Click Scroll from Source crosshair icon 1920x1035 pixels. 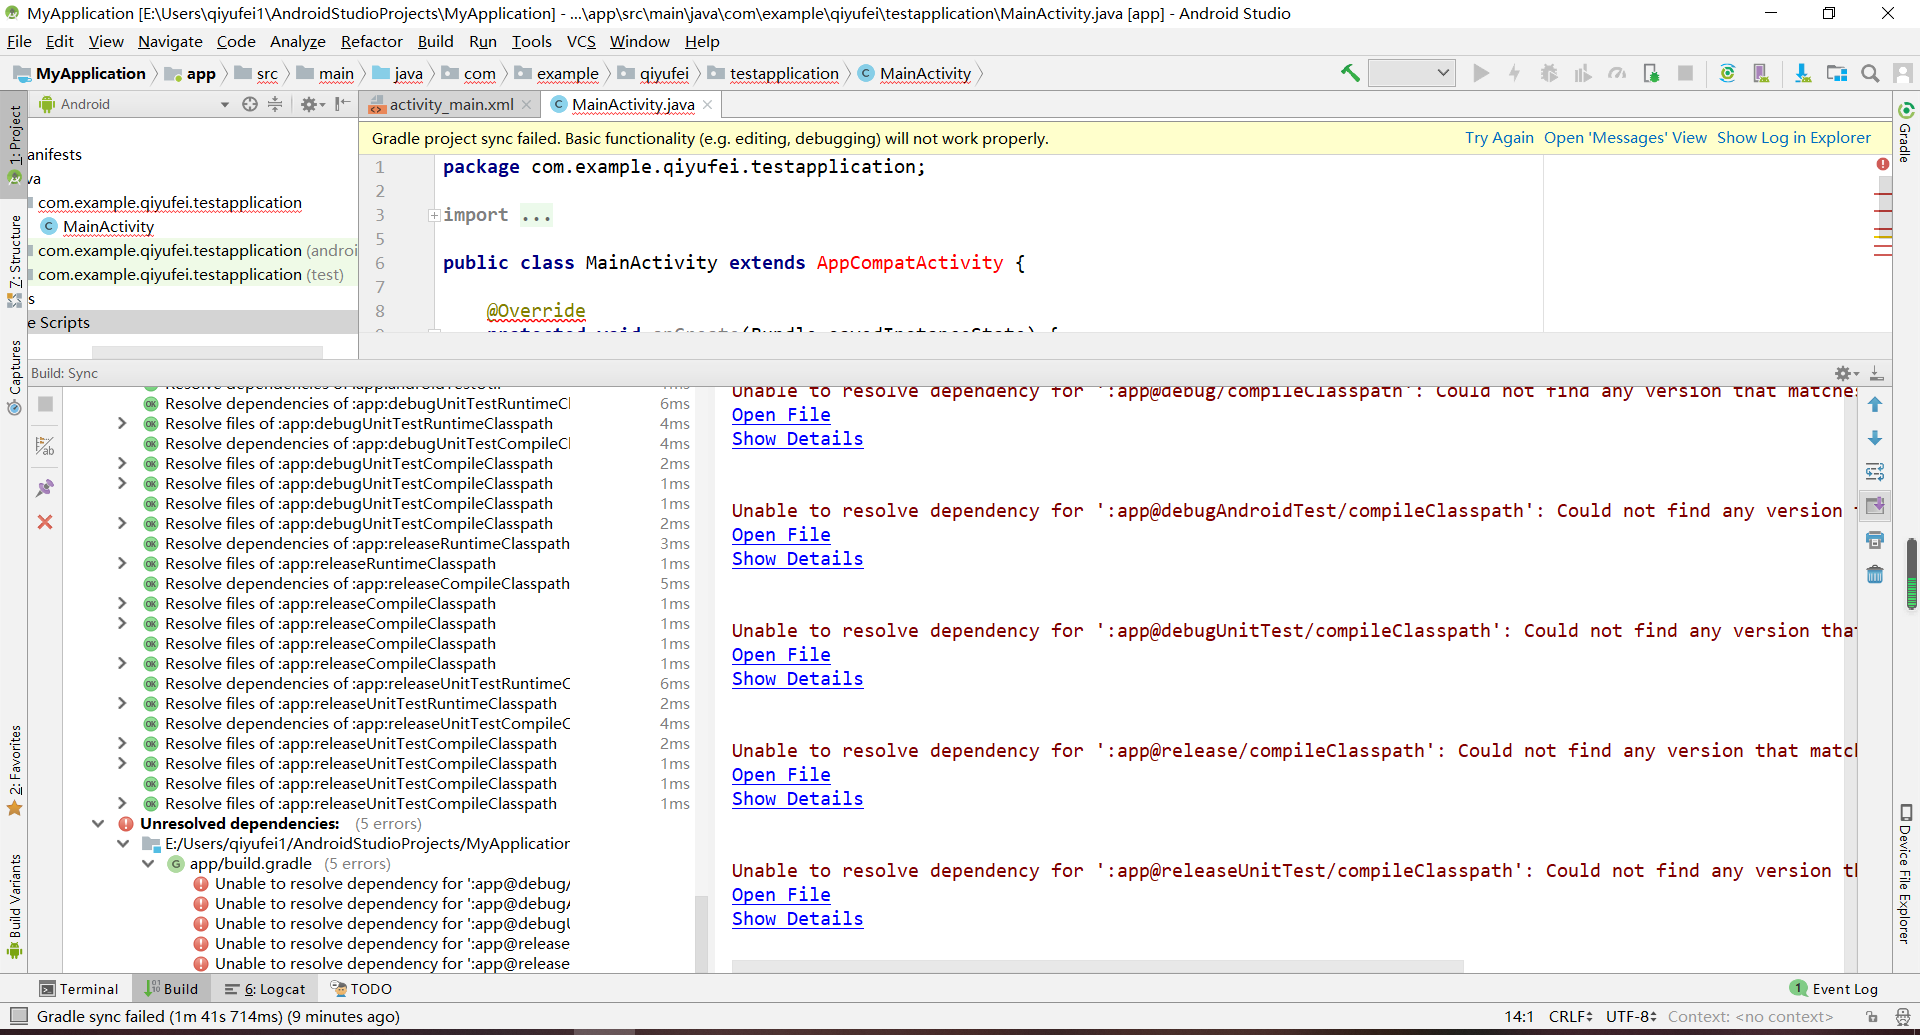click(250, 104)
